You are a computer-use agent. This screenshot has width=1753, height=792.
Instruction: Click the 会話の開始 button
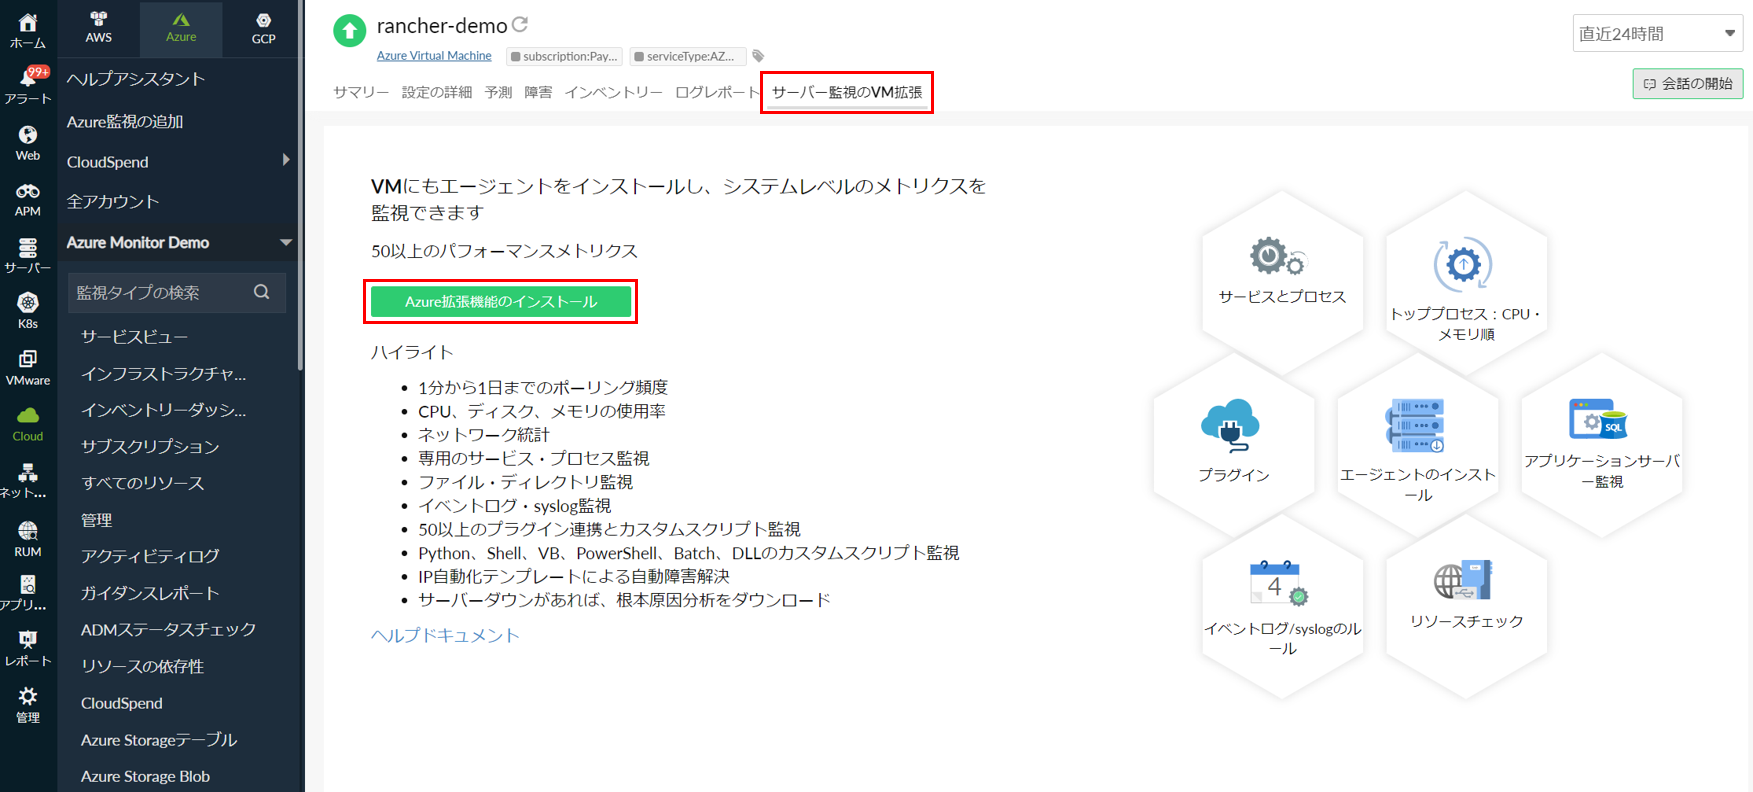[1688, 84]
